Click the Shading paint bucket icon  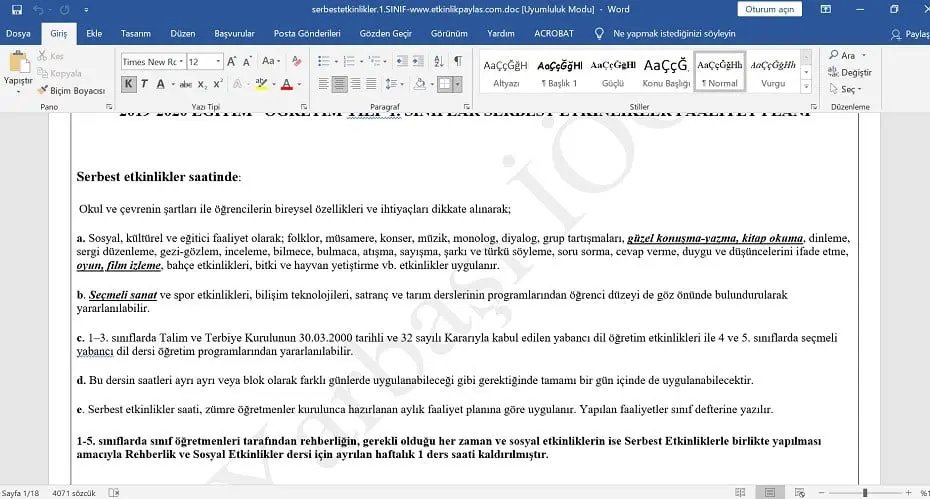[x=419, y=84]
